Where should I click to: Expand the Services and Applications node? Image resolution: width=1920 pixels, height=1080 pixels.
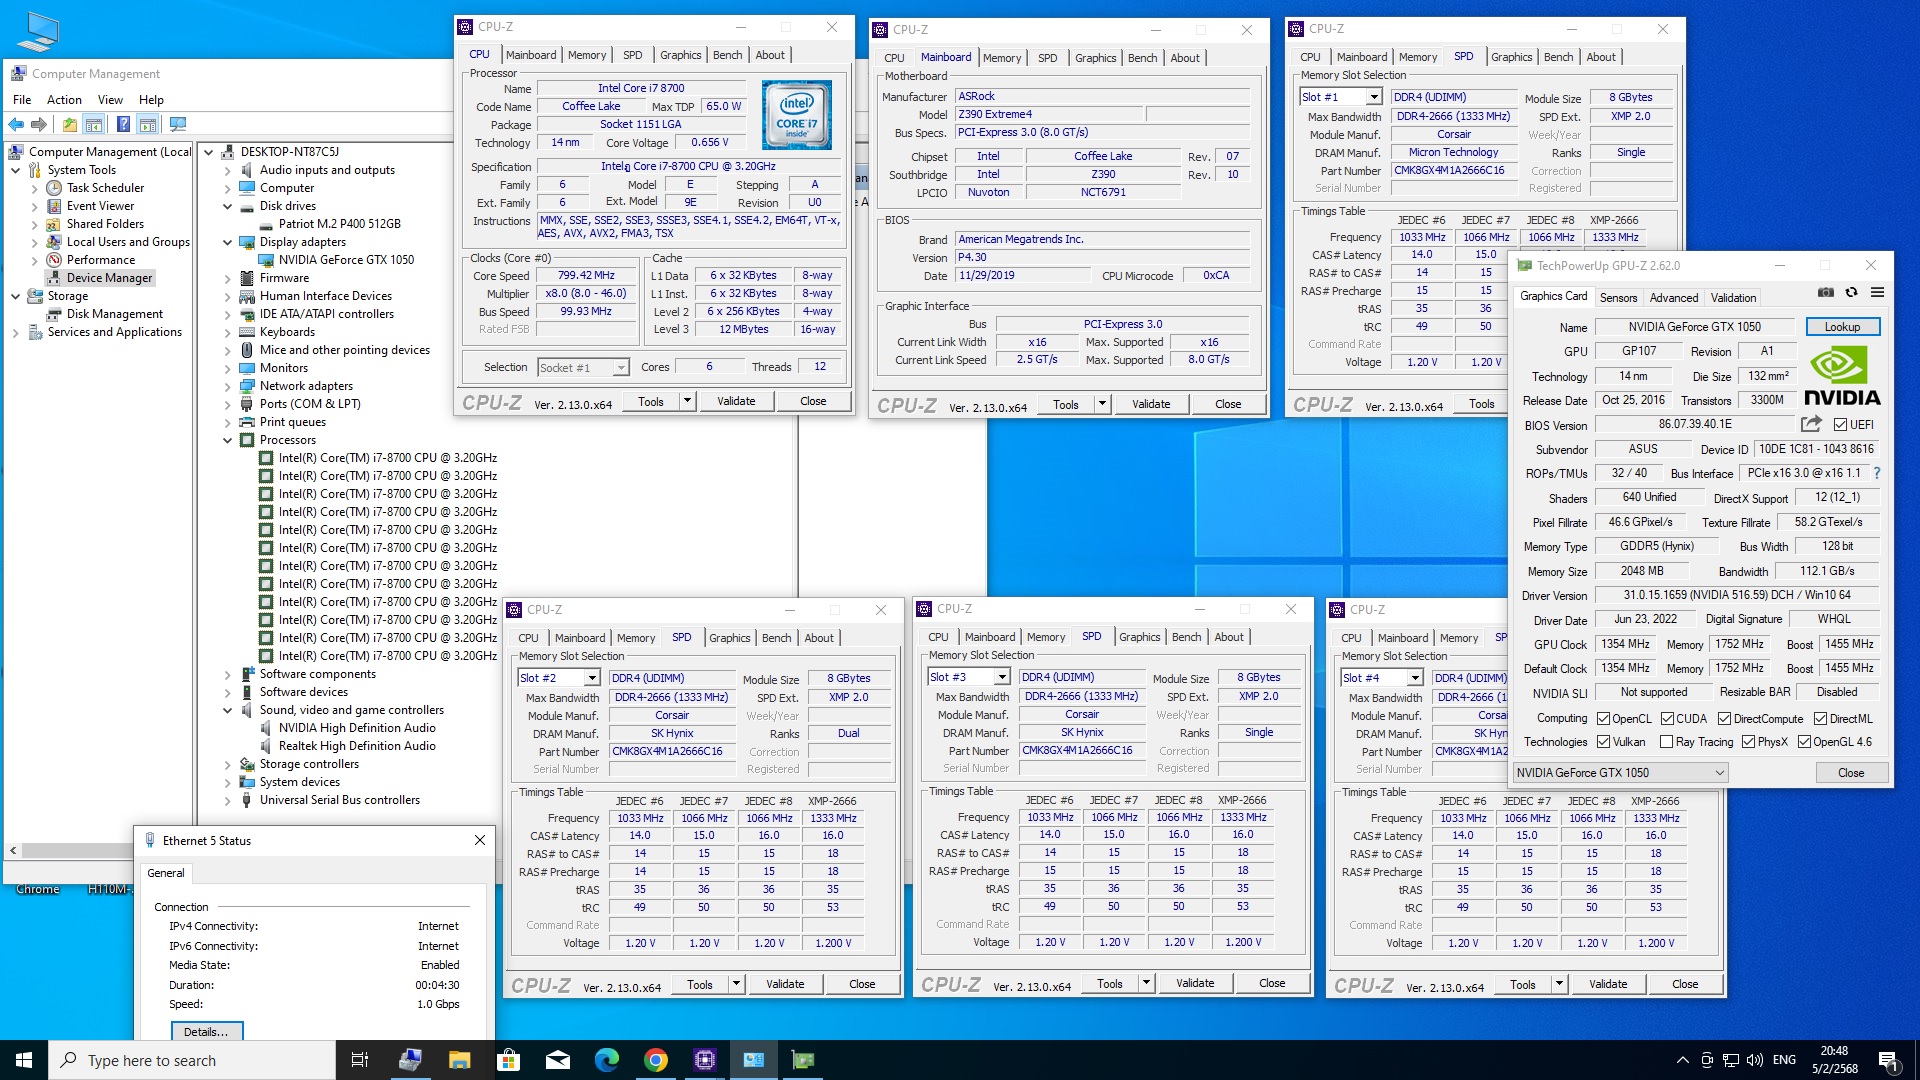click(16, 332)
